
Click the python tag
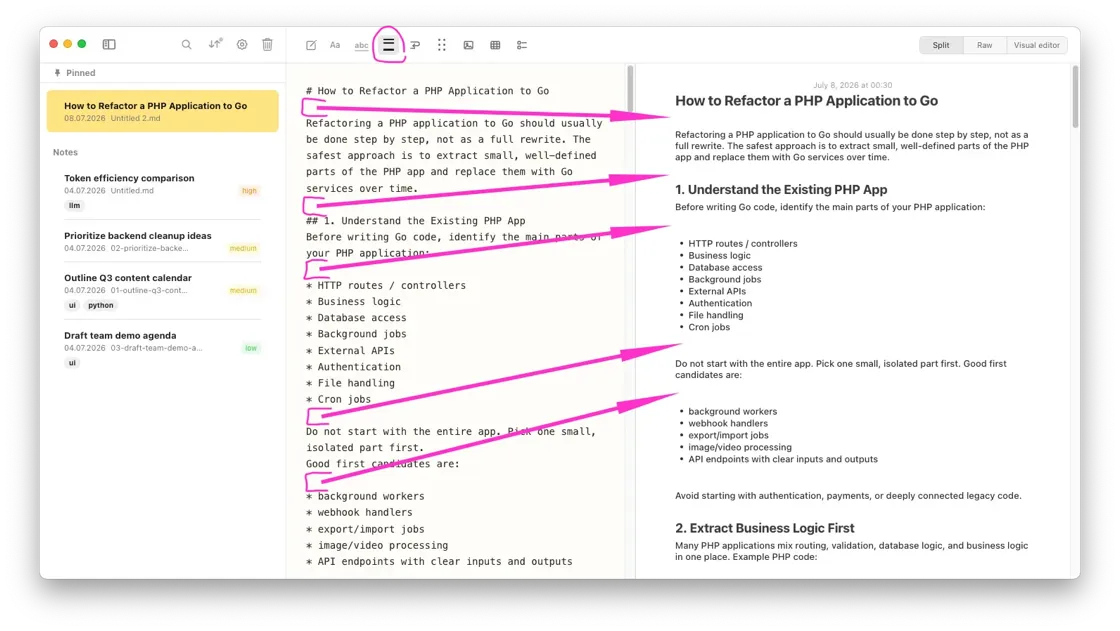pyautogui.click(x=101, y=305)
